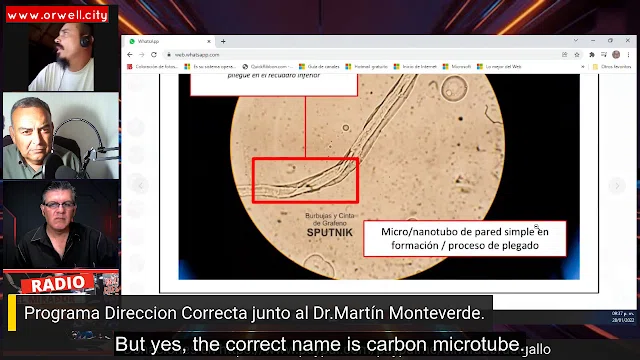
Task: Click the RADIO logo
Action: [58, 284]
